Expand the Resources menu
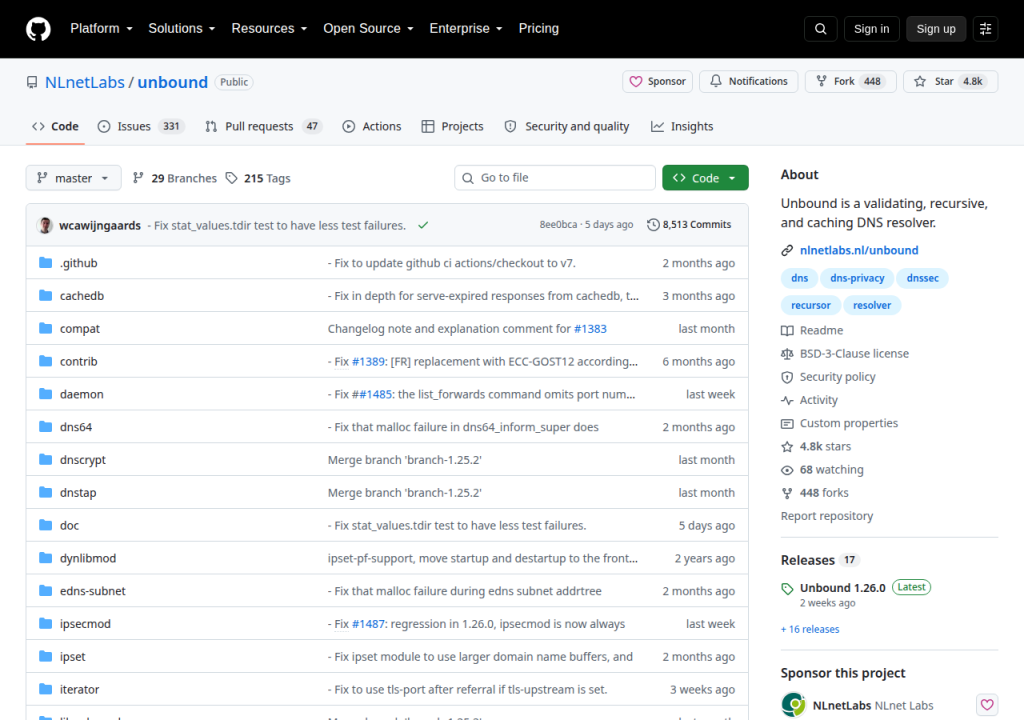This screenshot has width=1024, height=720. [269, 29]
